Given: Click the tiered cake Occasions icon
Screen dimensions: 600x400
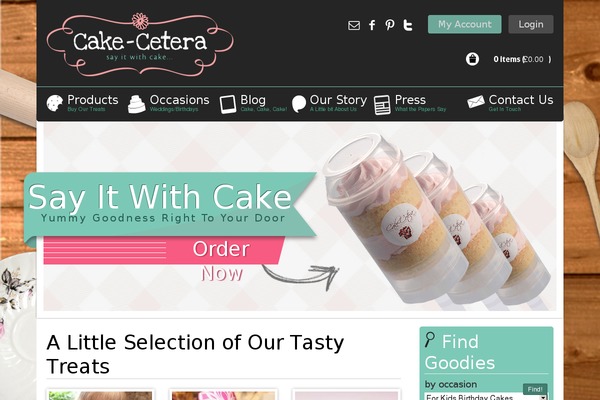Looking at the screenshot, I should point(137,104).
